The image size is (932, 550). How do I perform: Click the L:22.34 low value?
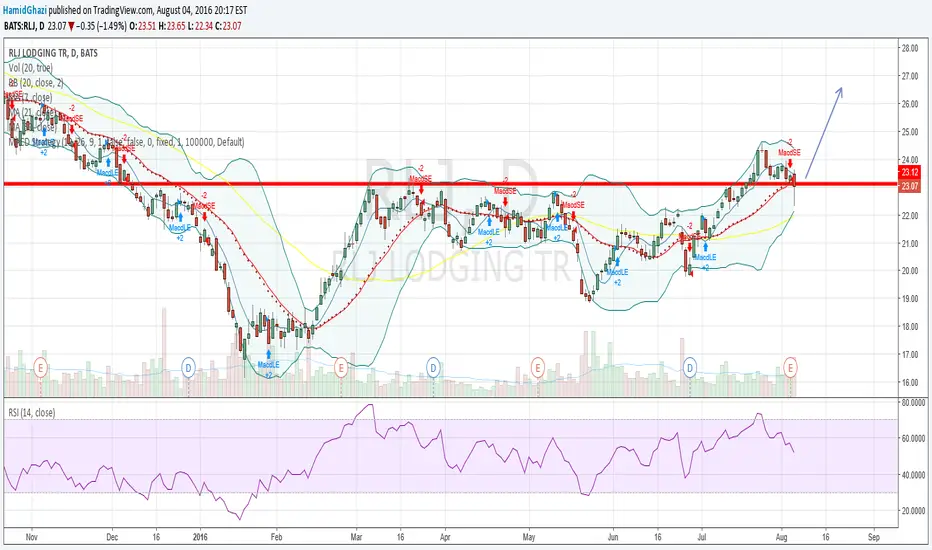[200, 26]
